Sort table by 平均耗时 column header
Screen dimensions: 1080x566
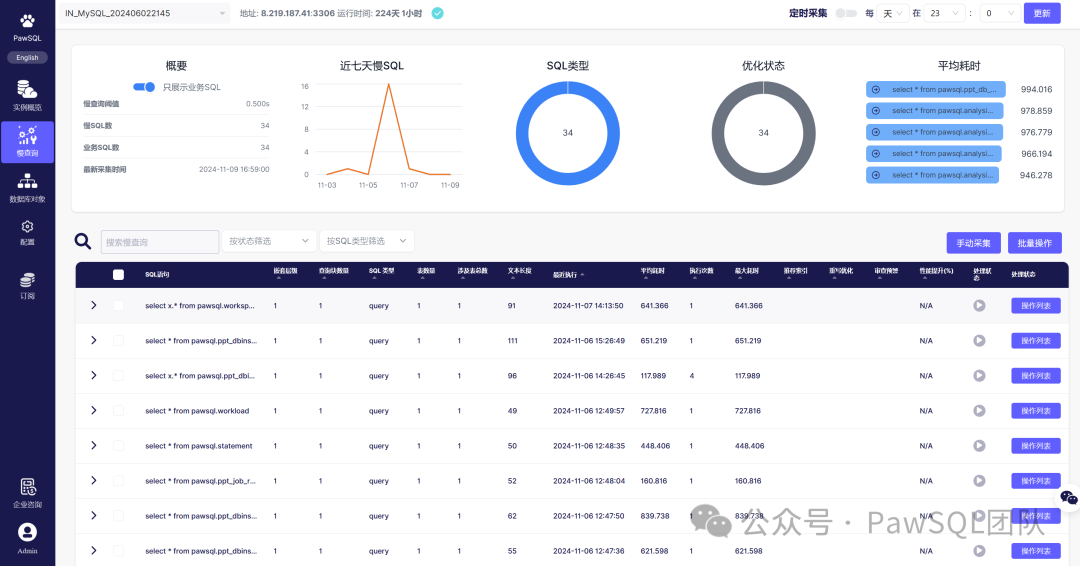pyautogui.click(x=652, y=273)
